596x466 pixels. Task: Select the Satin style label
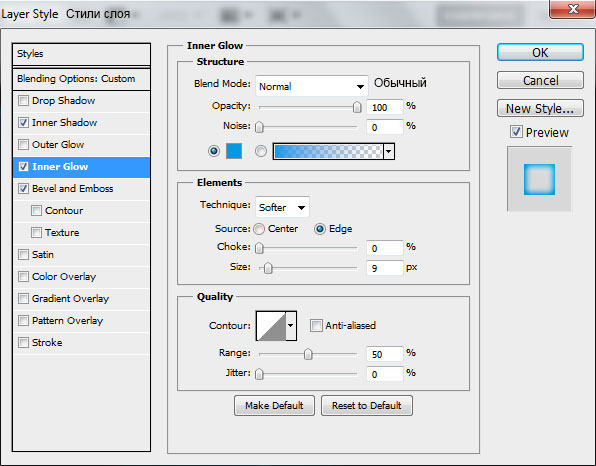click(43, 255)
